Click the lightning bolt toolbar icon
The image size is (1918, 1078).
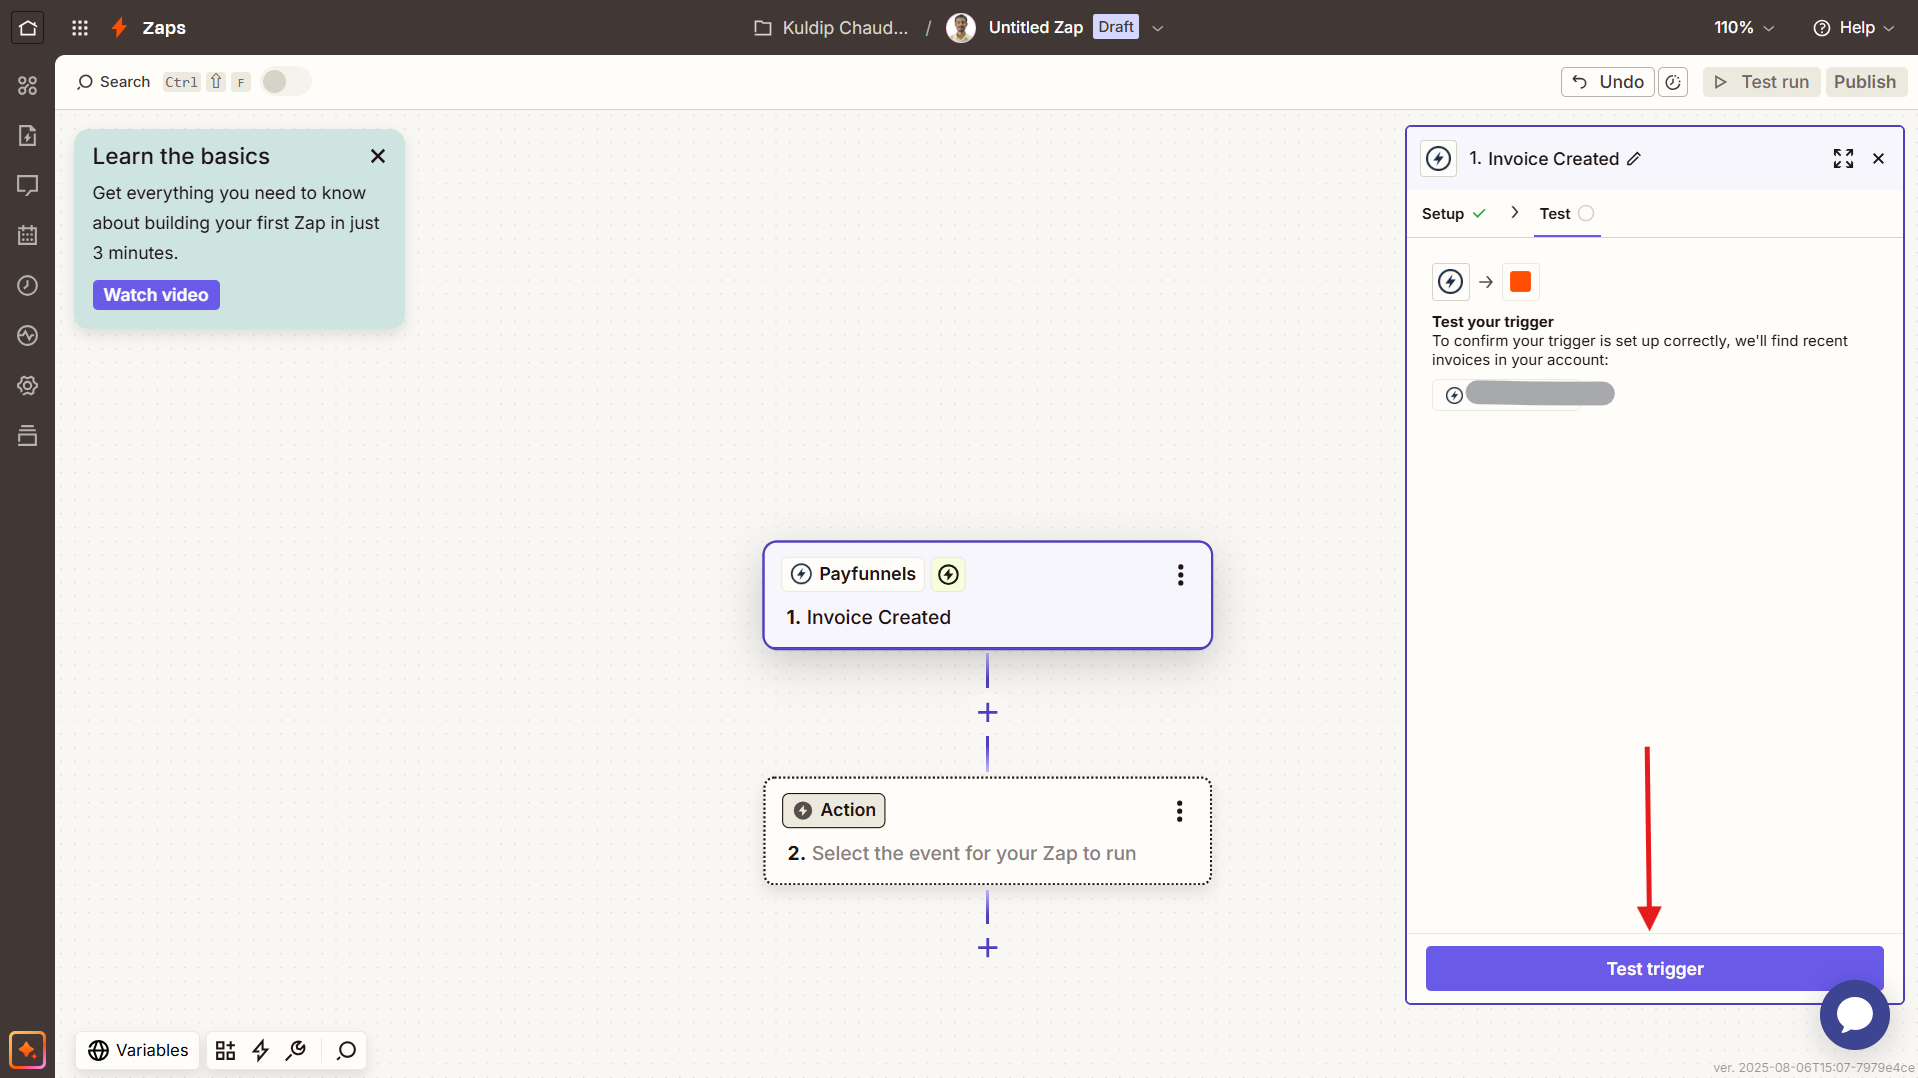(261, 1050)
